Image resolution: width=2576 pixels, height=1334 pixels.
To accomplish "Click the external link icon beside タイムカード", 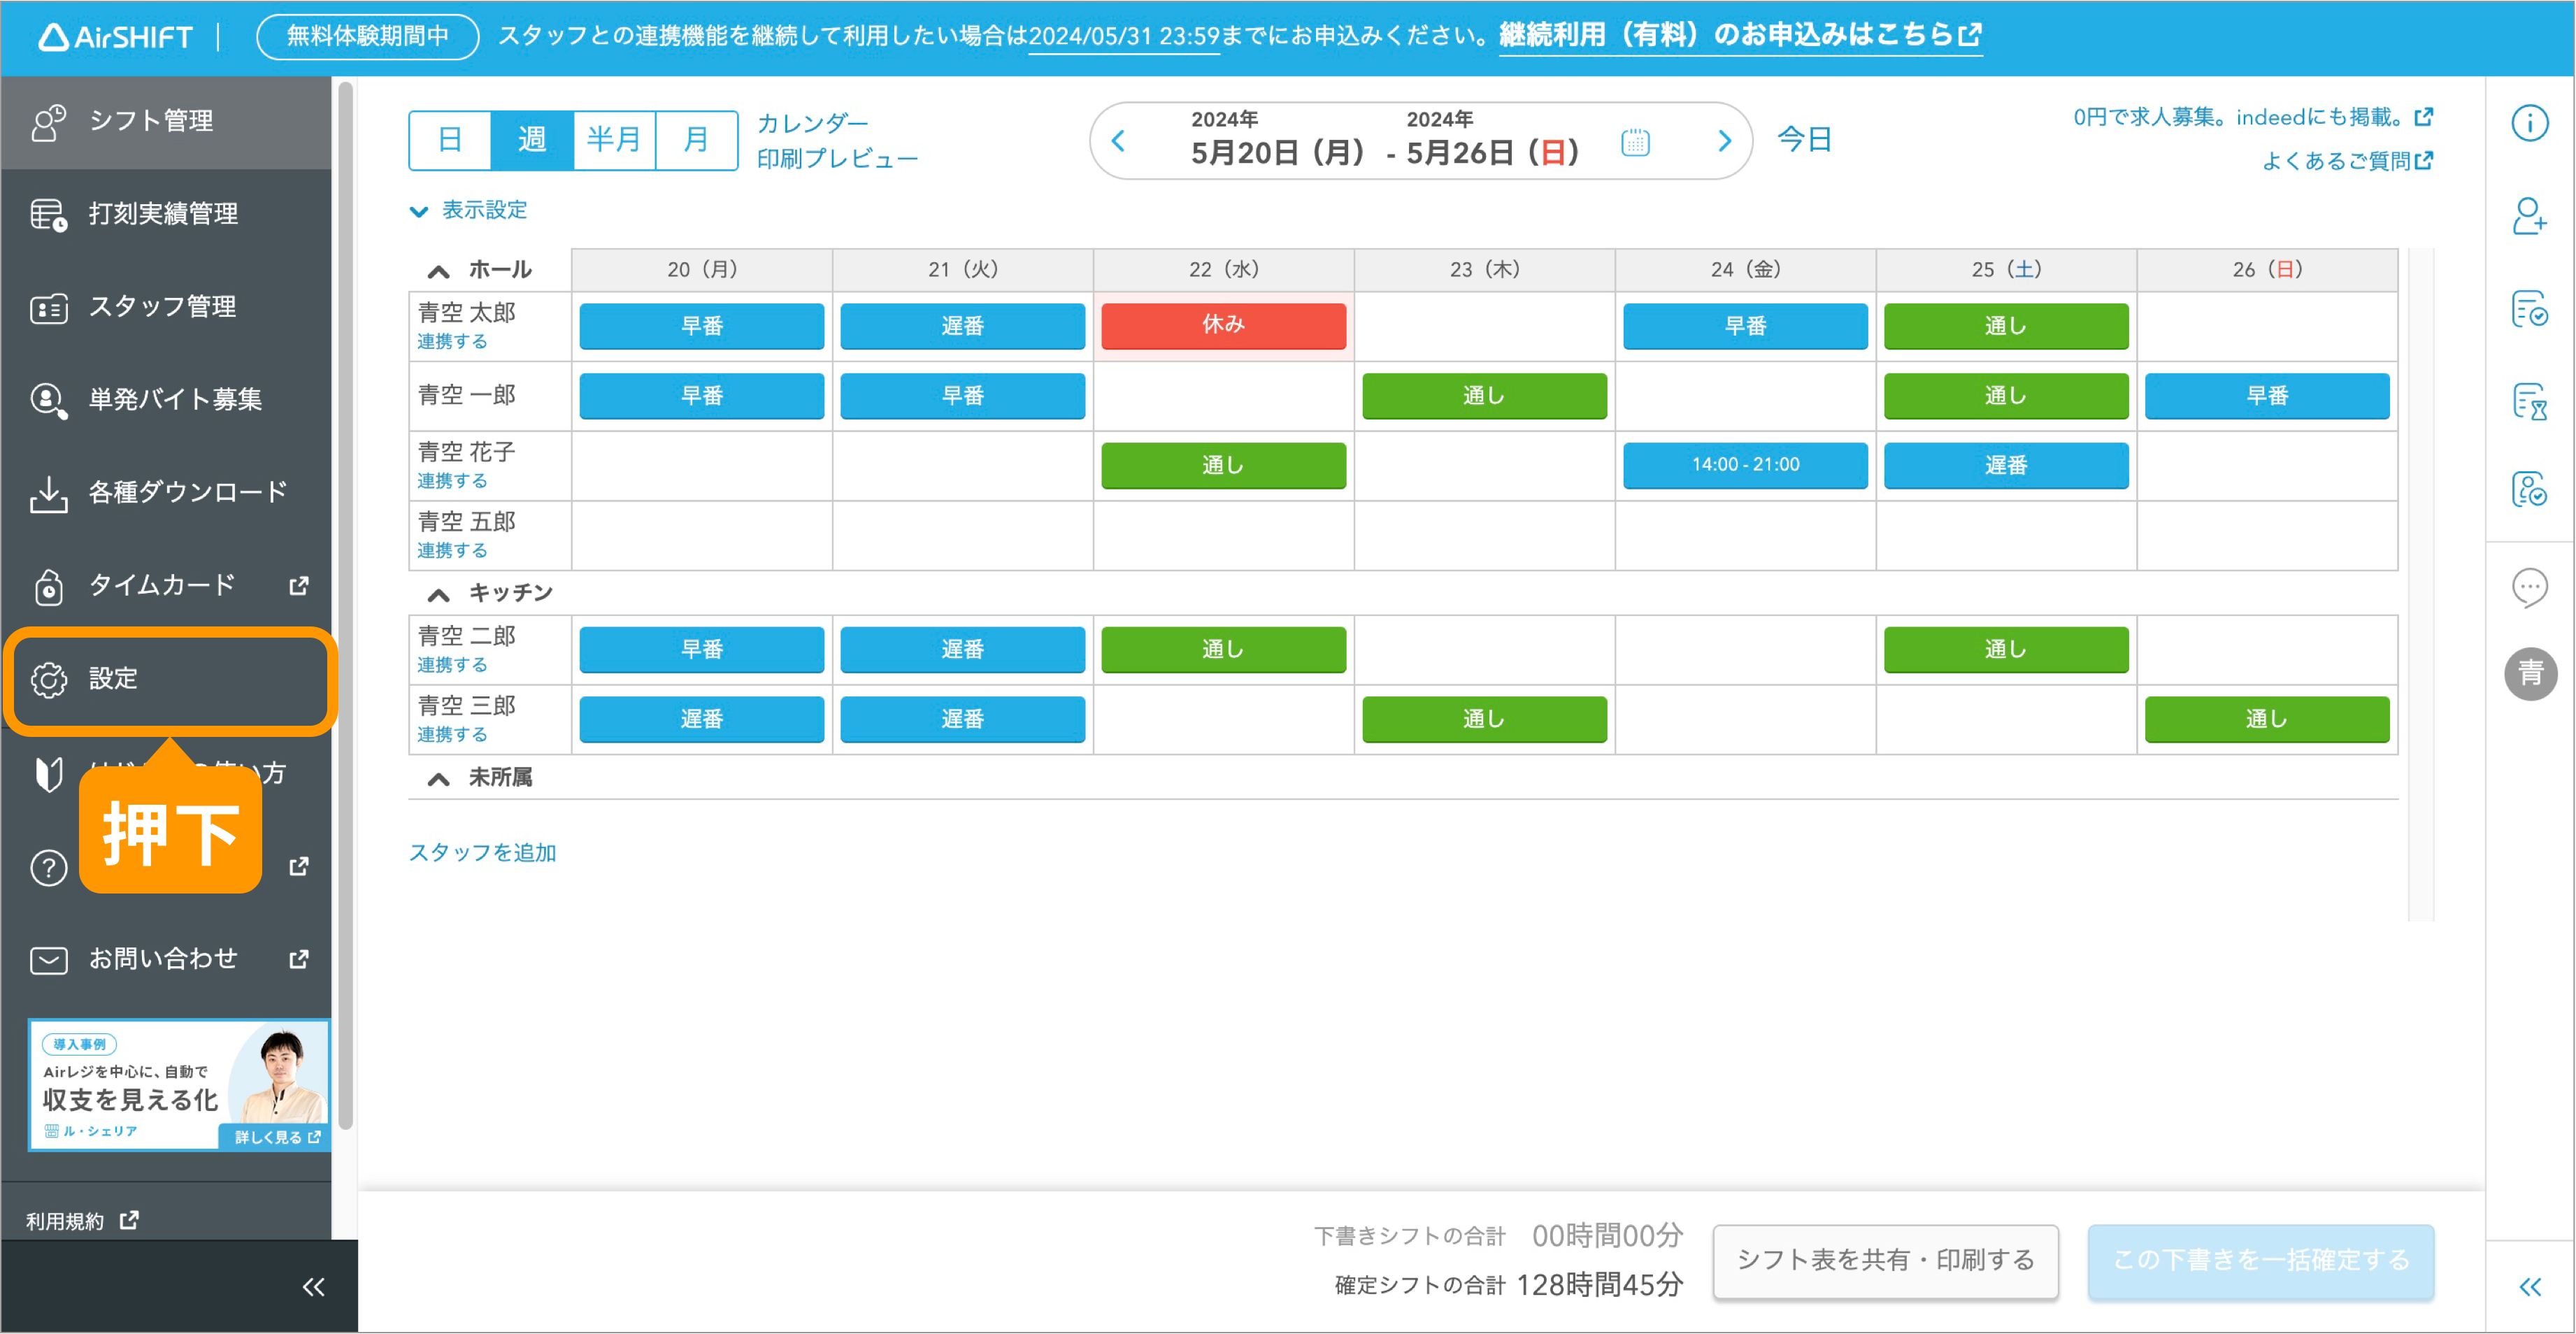I will tap(298, 585).
